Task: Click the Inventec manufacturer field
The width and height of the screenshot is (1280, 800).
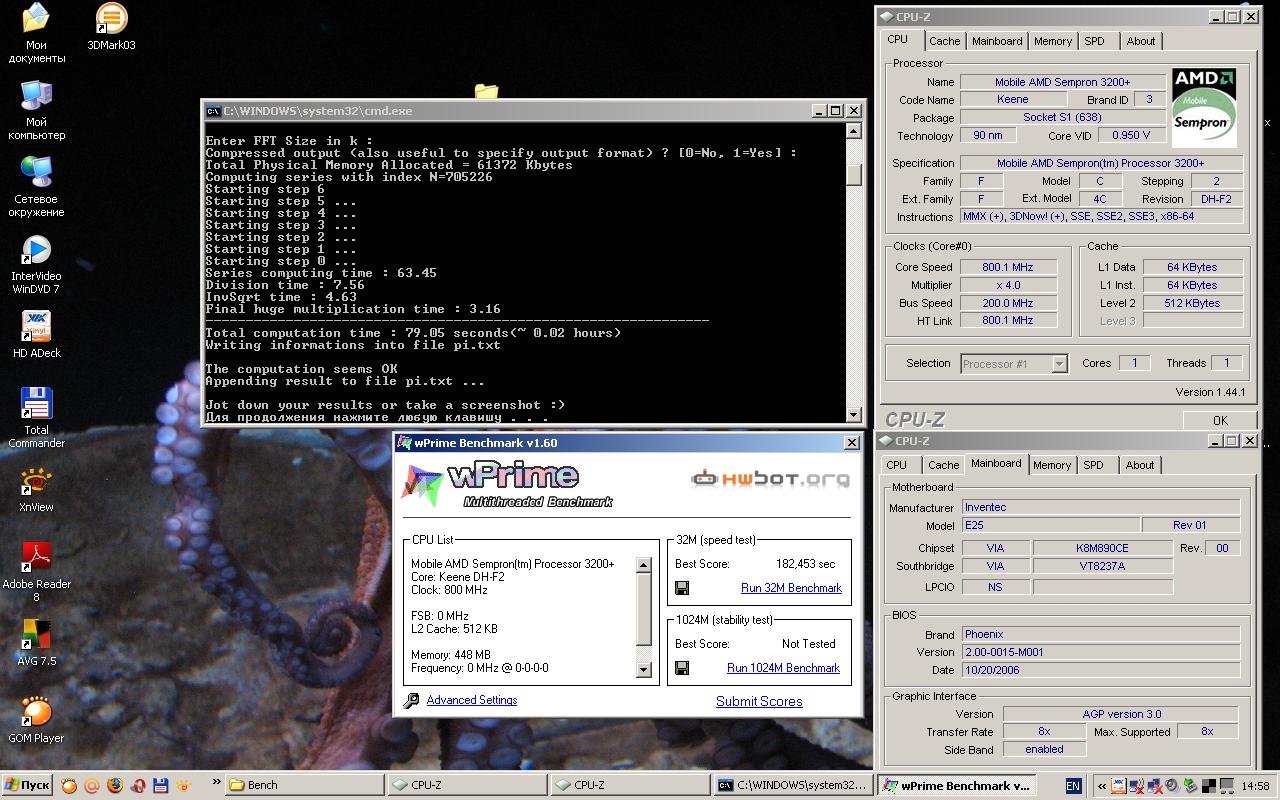Action: (x=1100, y=507)
